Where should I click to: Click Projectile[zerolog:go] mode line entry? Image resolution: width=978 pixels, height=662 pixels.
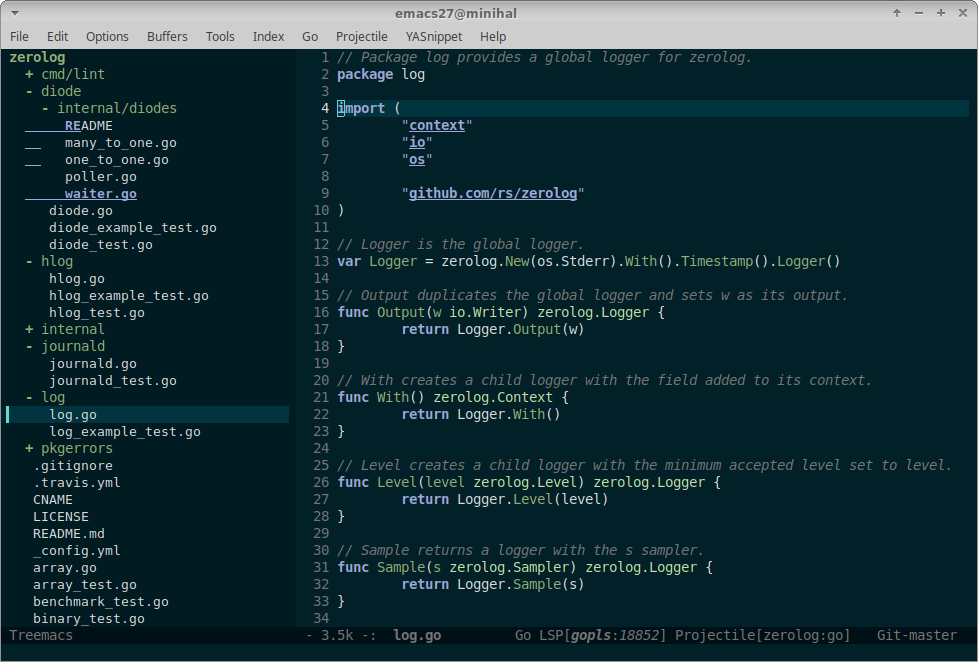(x=762, y=635)
